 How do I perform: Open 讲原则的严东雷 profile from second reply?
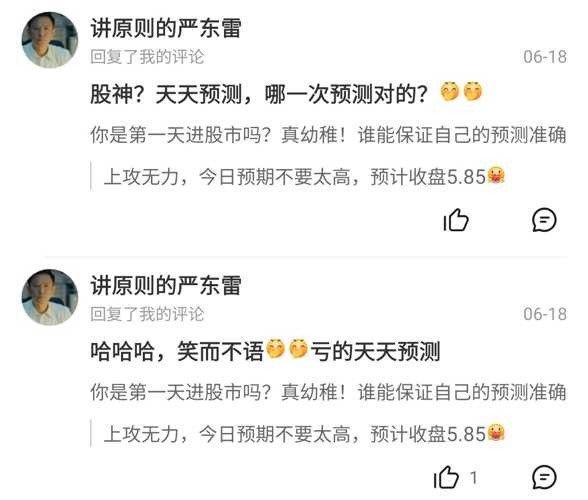tap(166, 285)
